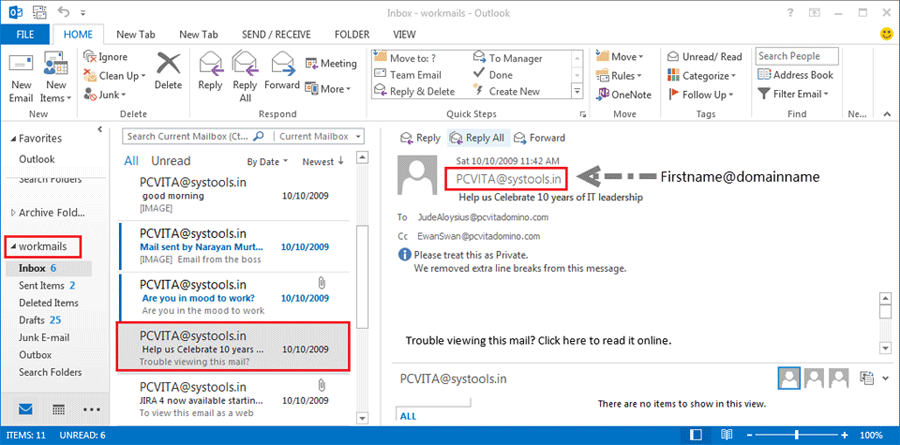The height and width of the screenshot is (445, 900).
Task: Open the Clean Up dropdown
Action: pyautogui.click(x=114, y=76)
